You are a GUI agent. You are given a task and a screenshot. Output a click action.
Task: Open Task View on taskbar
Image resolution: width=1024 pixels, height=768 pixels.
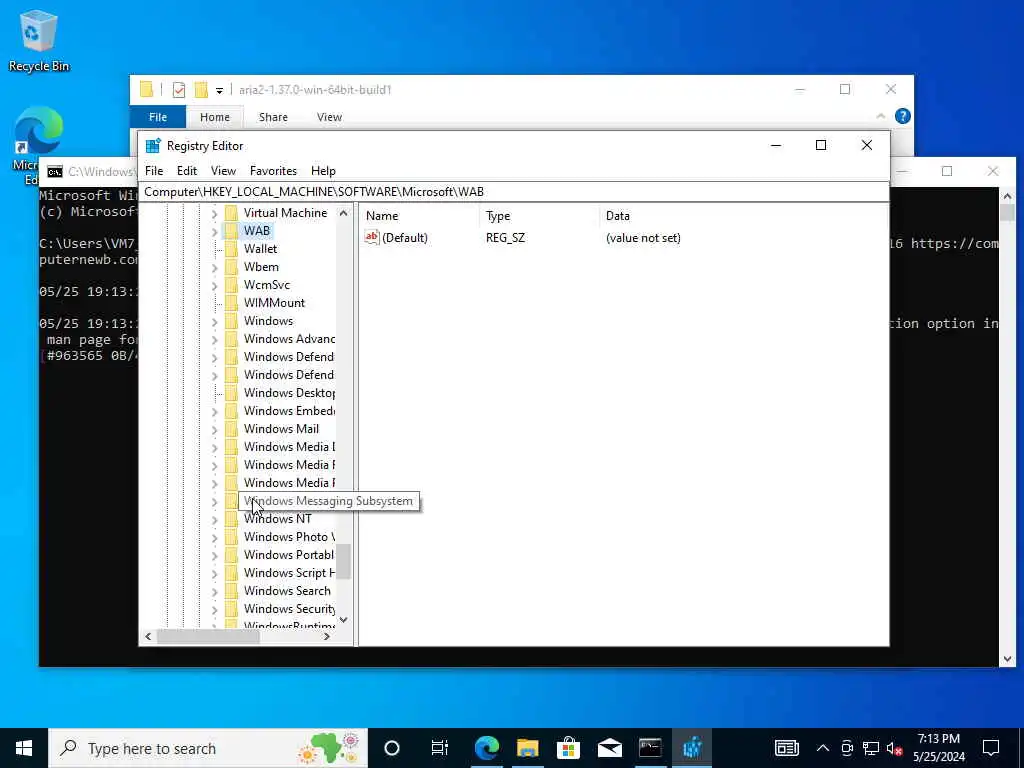[440, 748]
